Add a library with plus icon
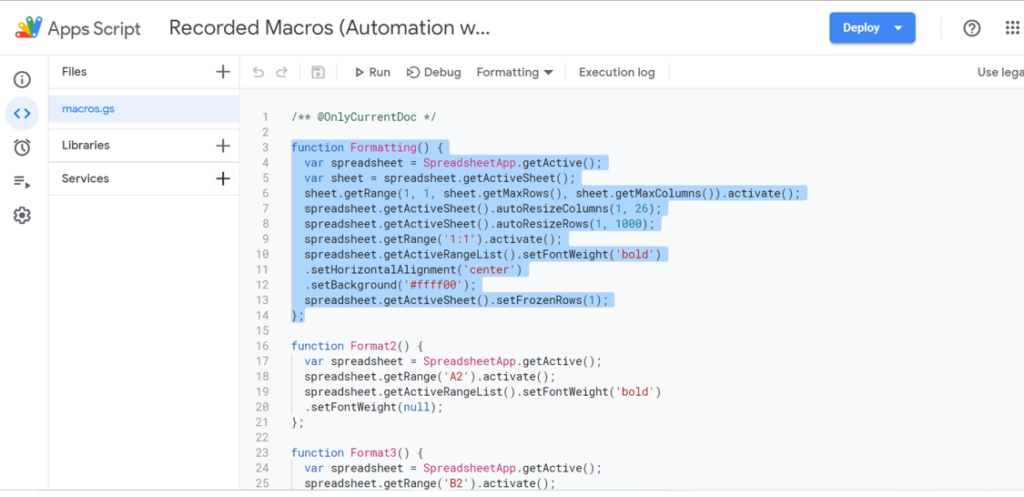 pyautogui.click(x=223, y=145)
